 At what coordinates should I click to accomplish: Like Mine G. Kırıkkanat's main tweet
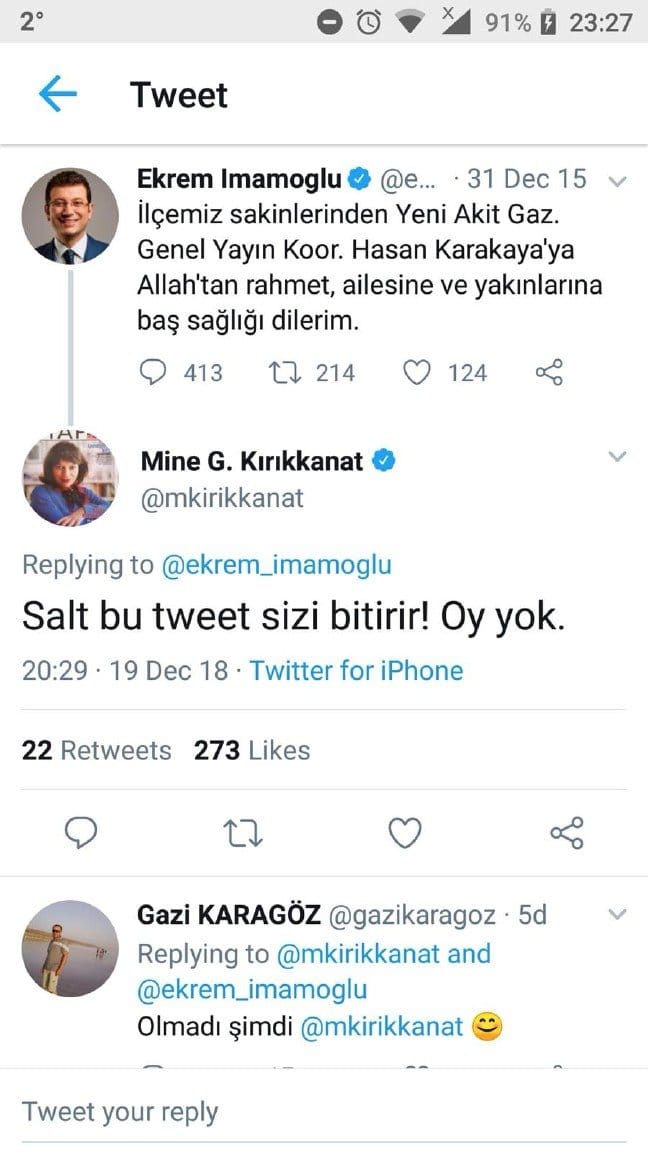point(405,832)
